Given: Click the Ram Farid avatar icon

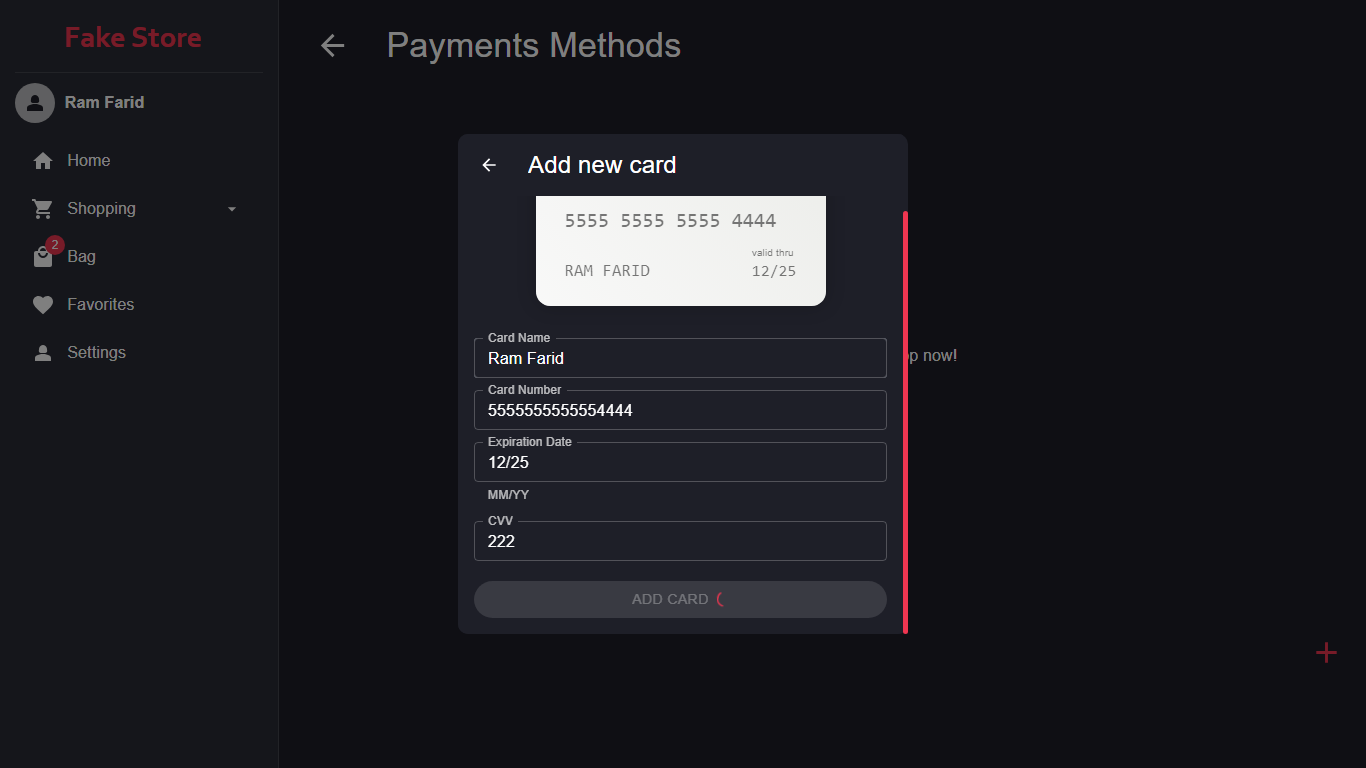Looking at the screenshot, I should (35, 103).
